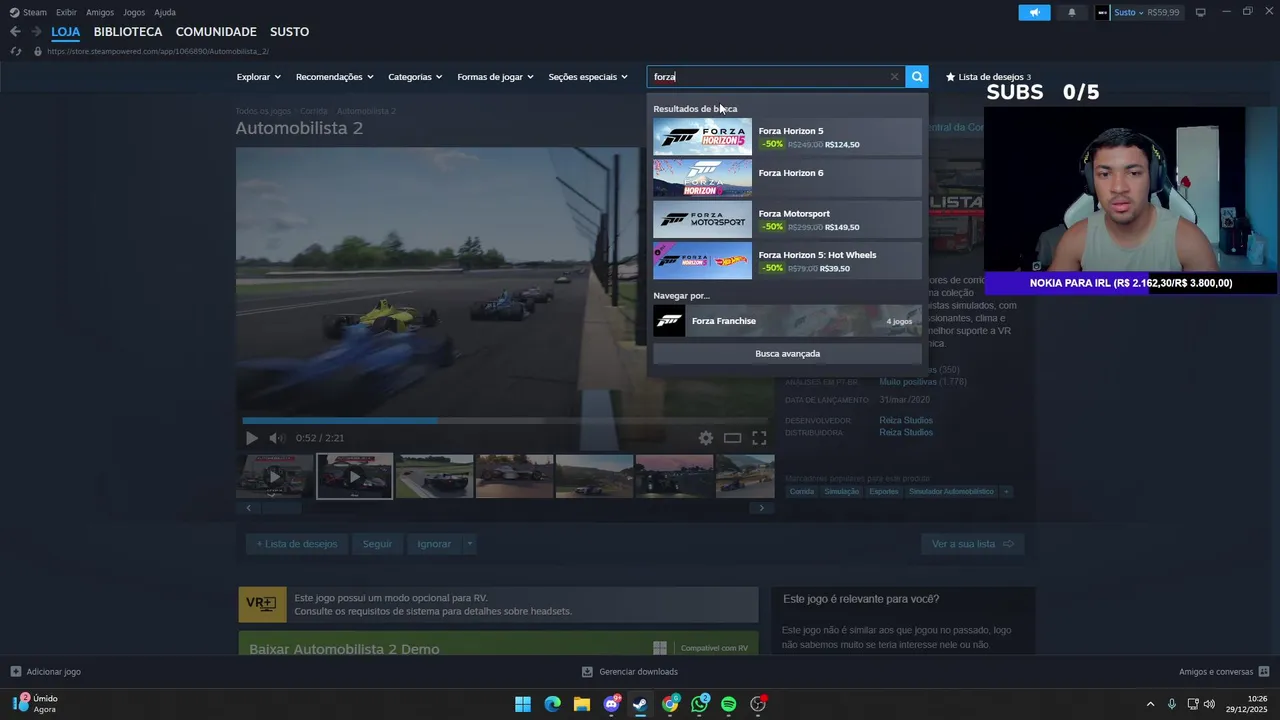1280x720 pixels.
Task: Click the + Lista de desejos button
Action: coord(297,544)
